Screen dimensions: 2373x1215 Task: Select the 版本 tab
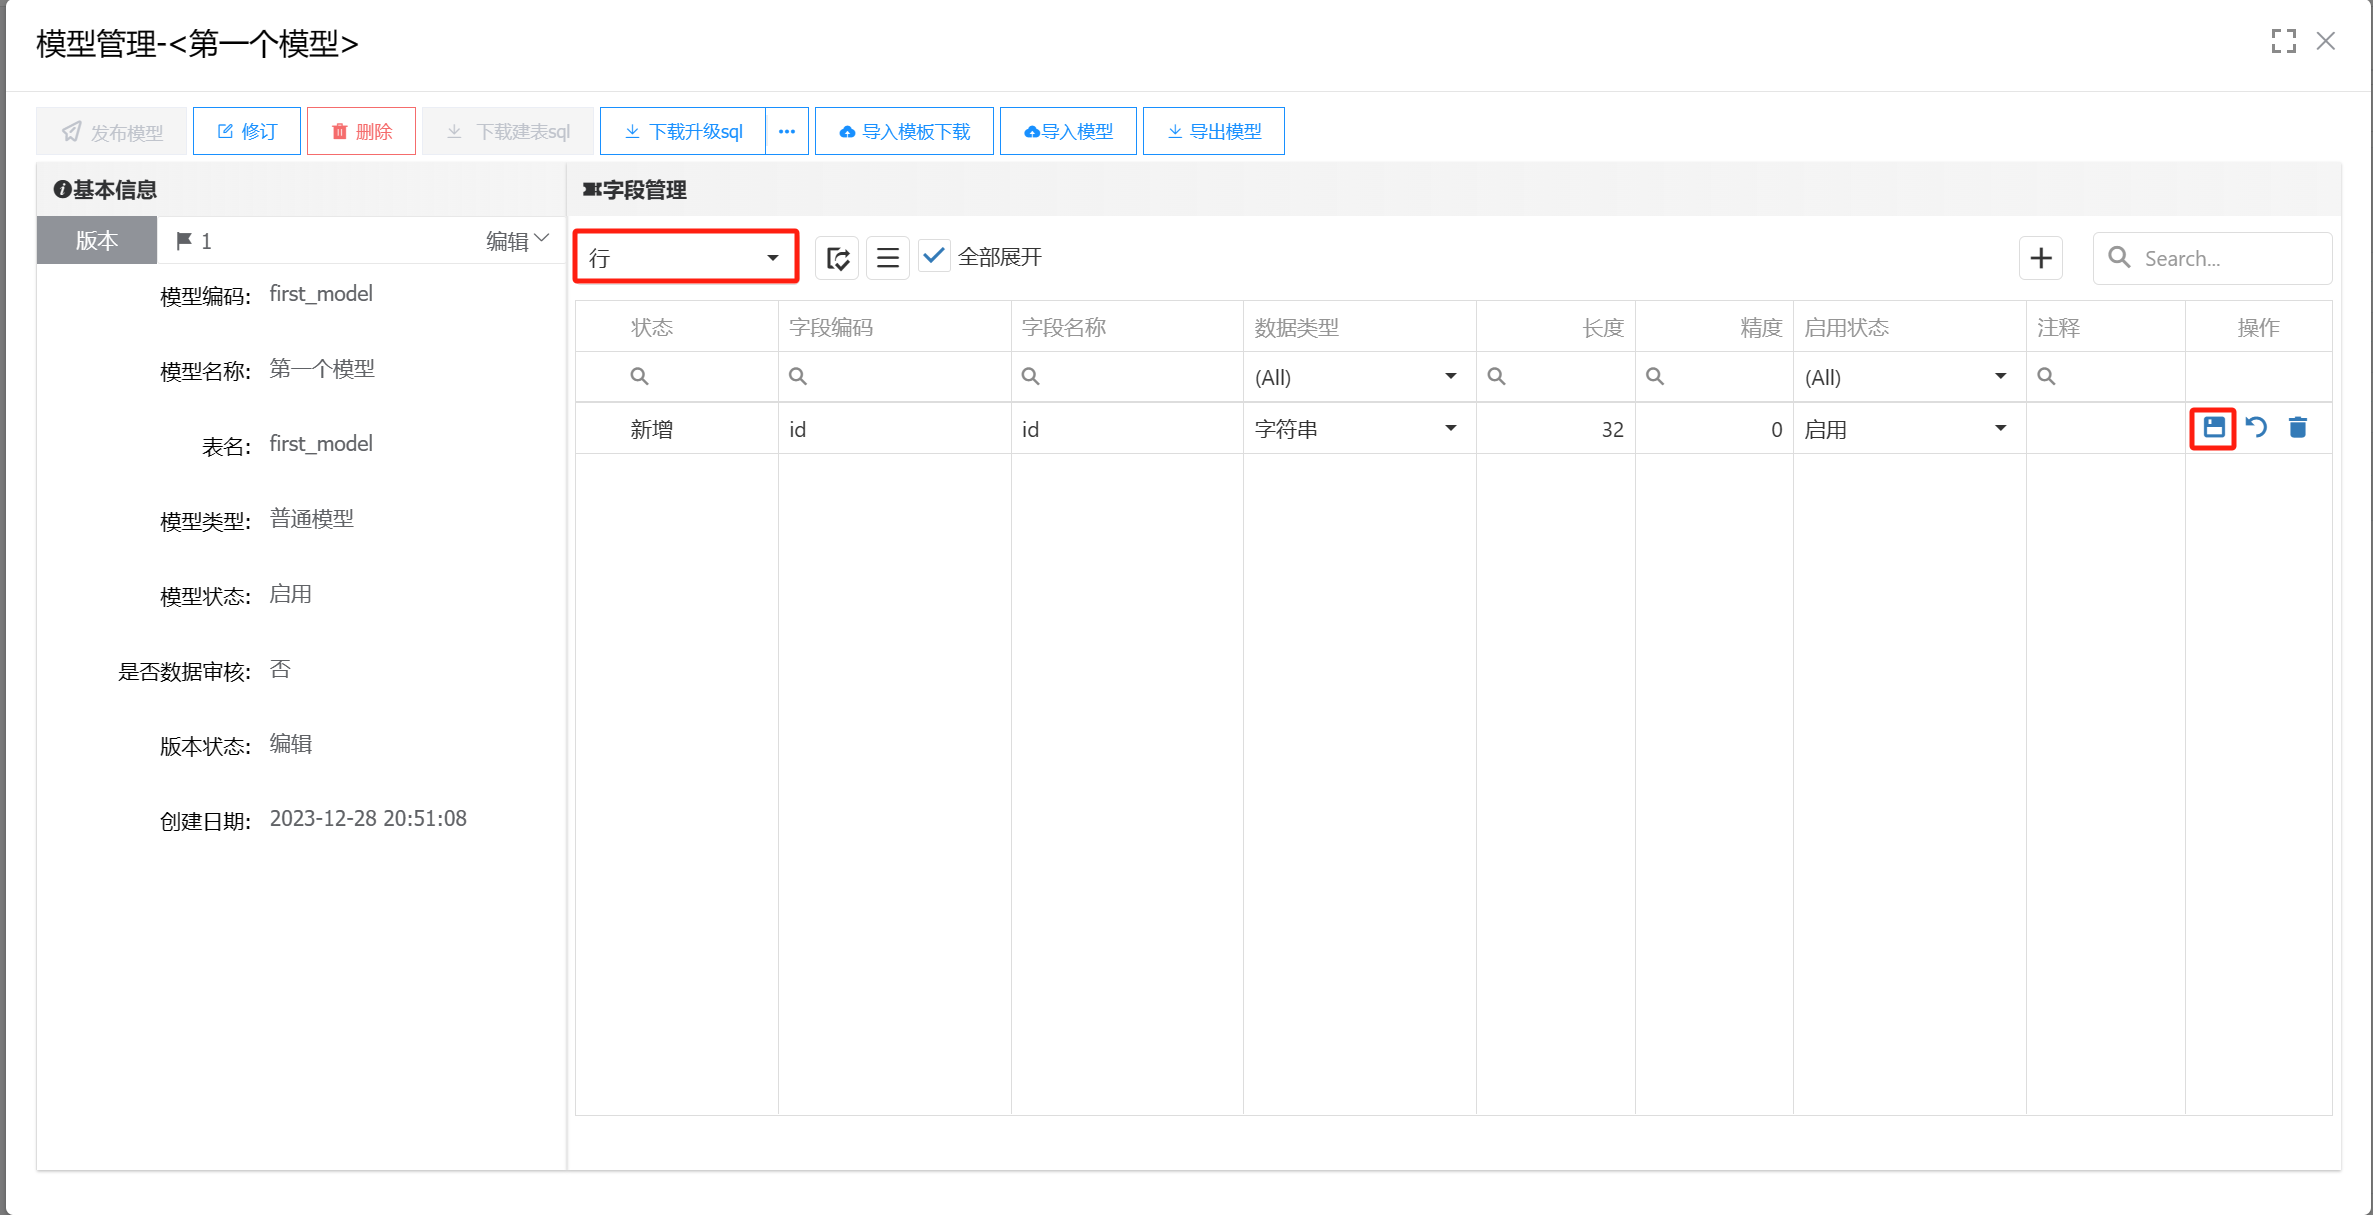coord(97,240)
